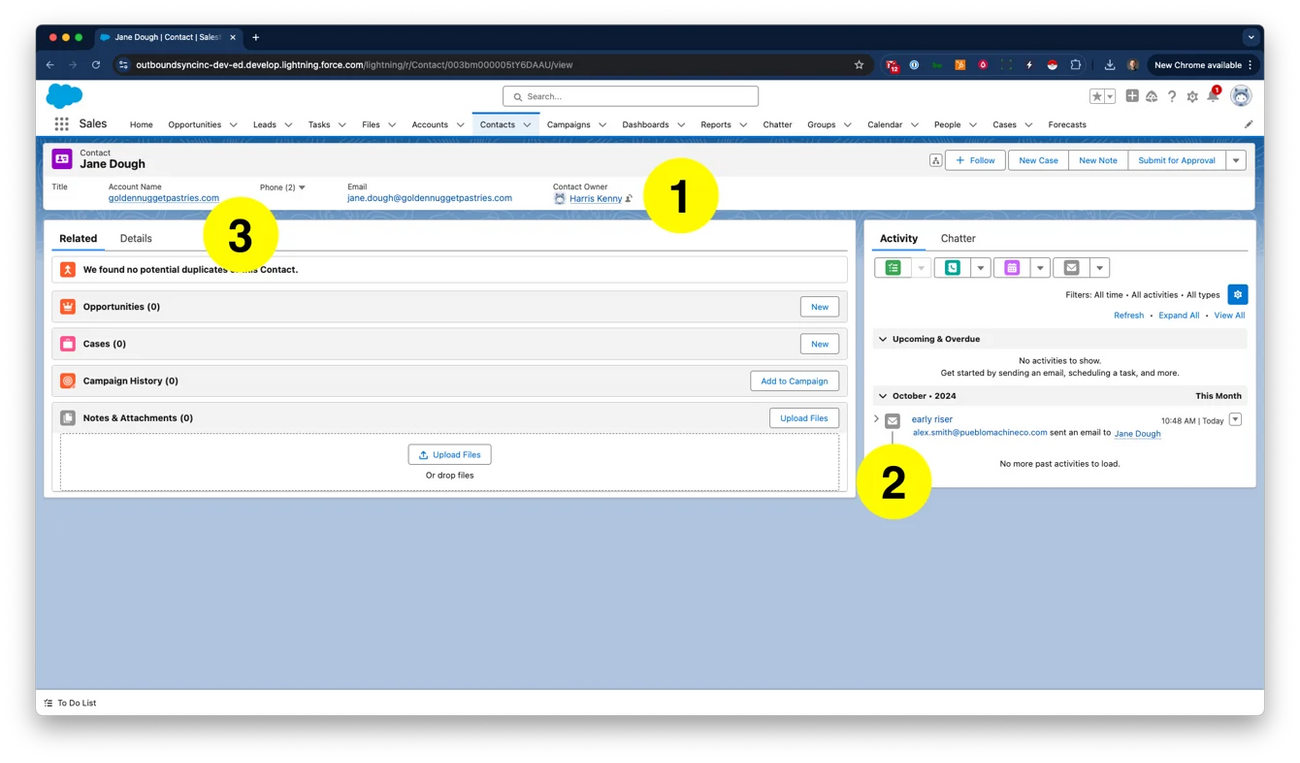
Task: Click the gray Email envelope icon
Action: pyautogui.click(x=1071, y=267)
